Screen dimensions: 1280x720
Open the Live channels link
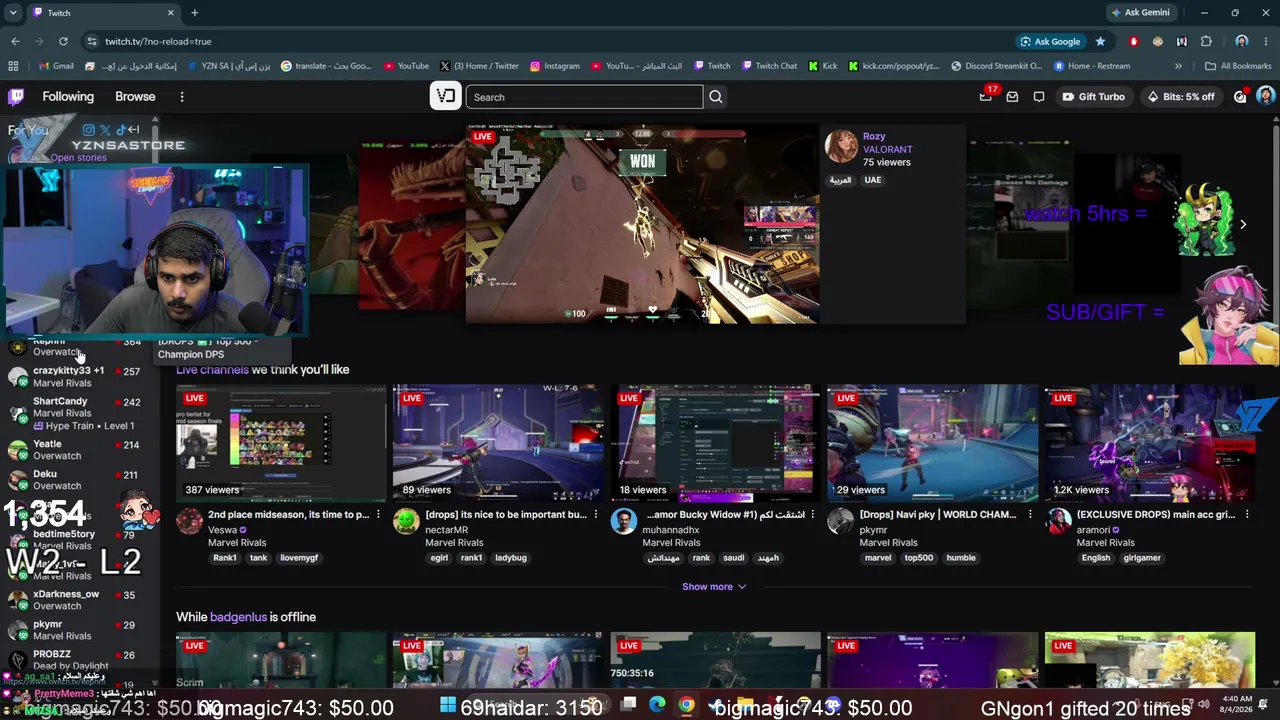pos(212,370)
